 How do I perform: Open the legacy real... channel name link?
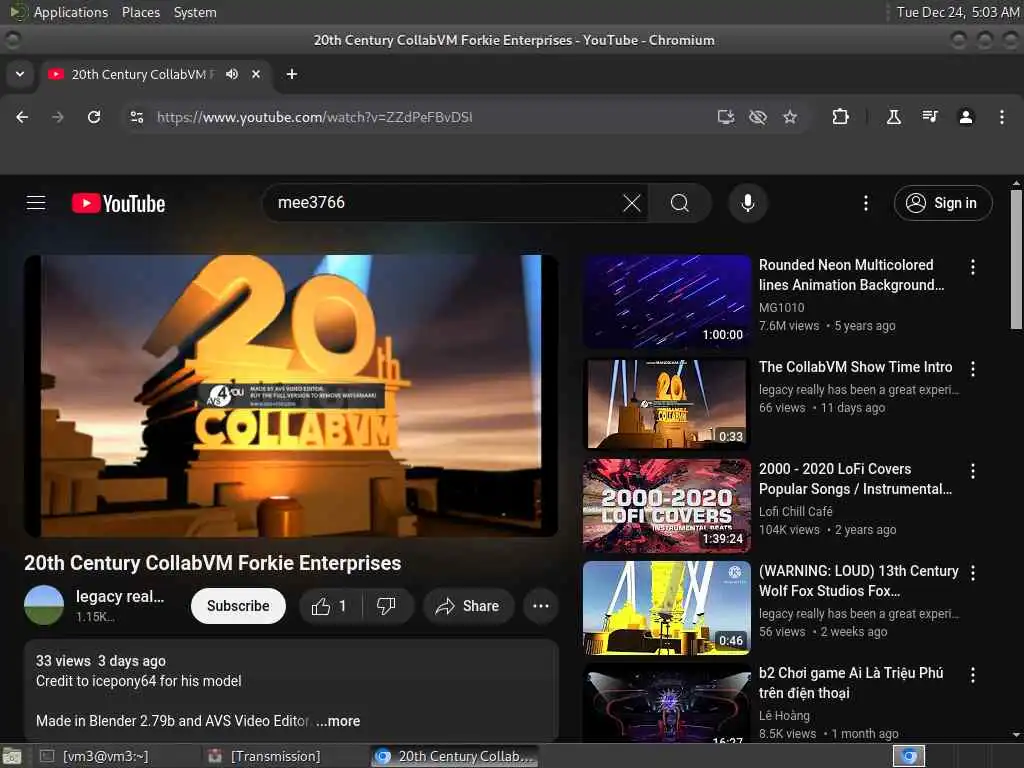coord(120,596)
